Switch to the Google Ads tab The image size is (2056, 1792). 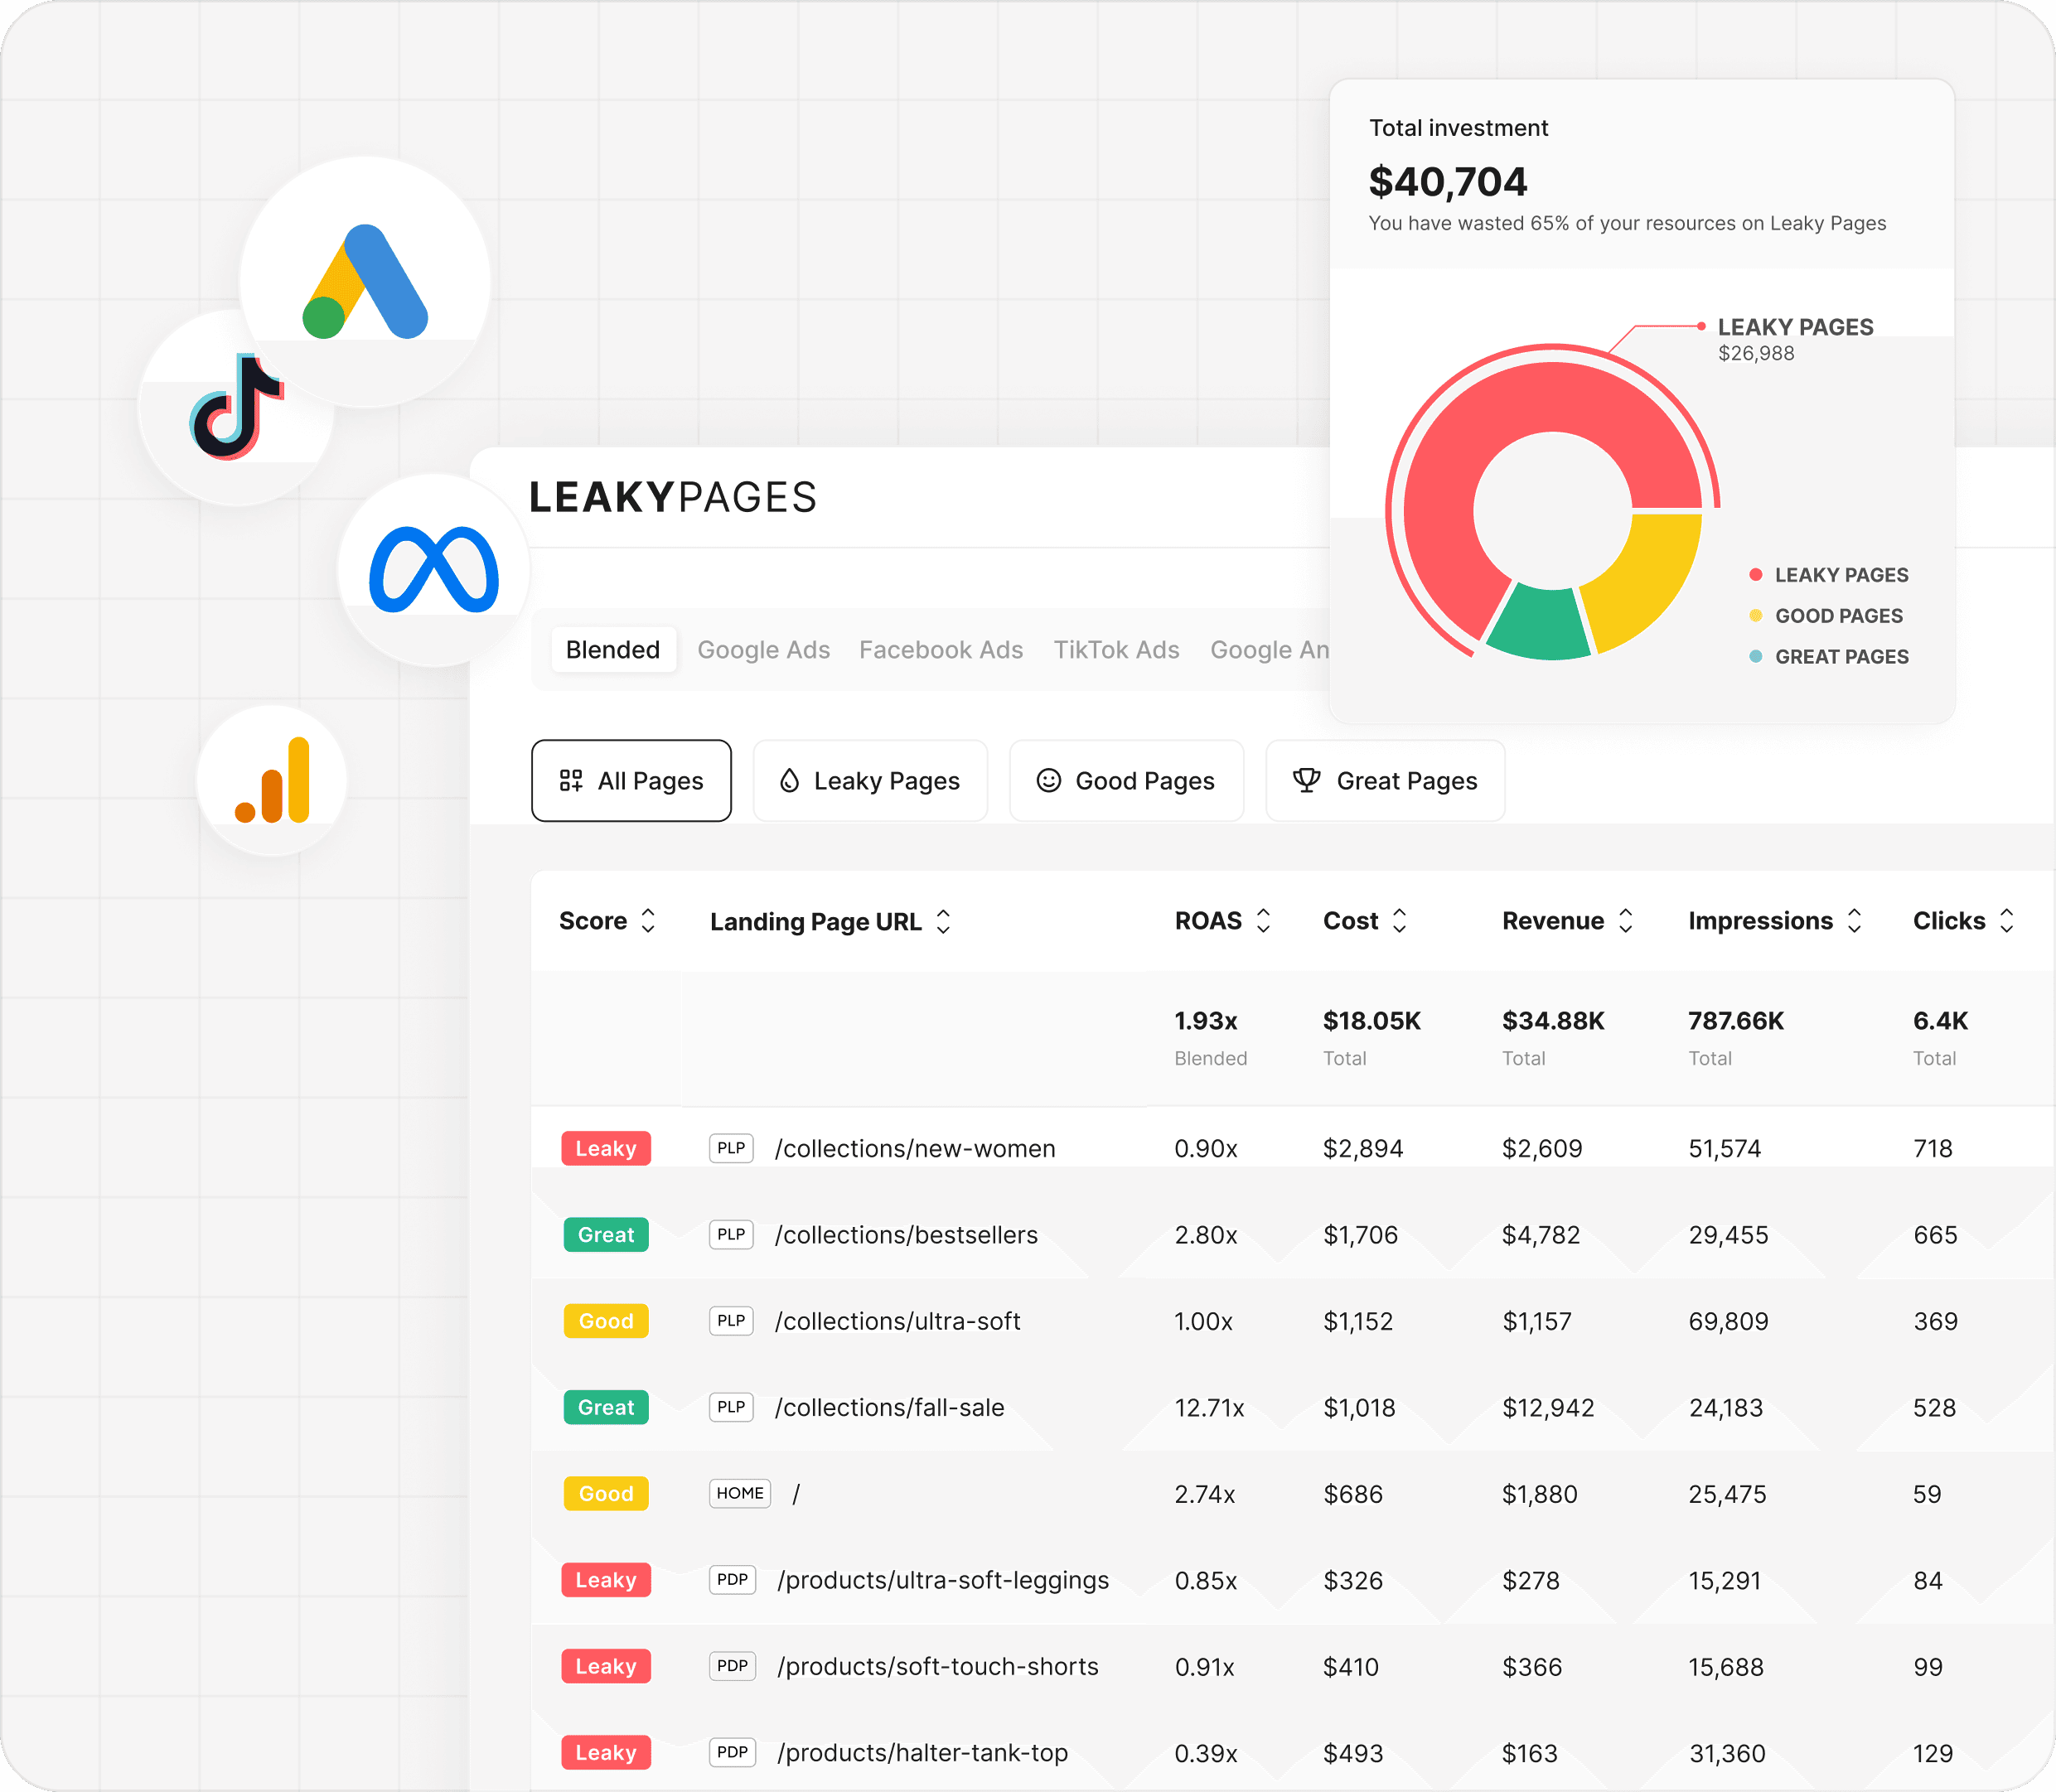763,650
